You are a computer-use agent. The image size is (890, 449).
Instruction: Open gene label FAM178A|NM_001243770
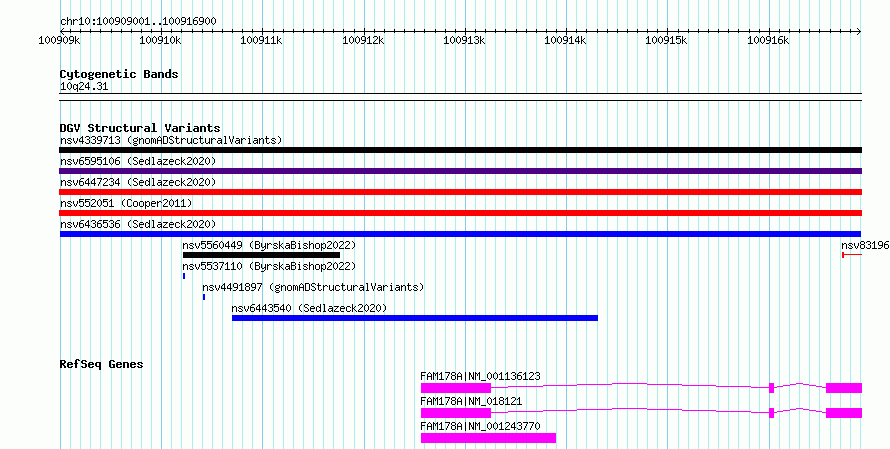point(480,426)
